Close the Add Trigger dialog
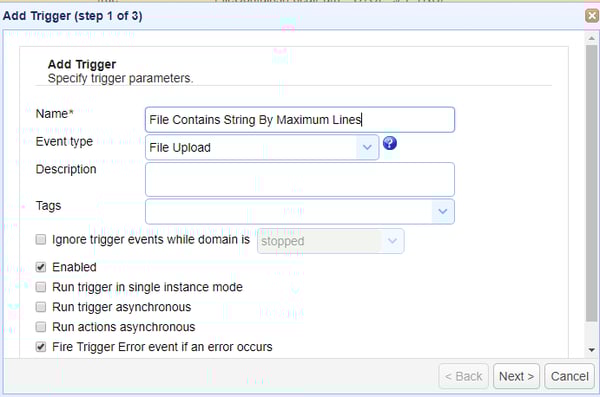 click(x=592, y=16)
